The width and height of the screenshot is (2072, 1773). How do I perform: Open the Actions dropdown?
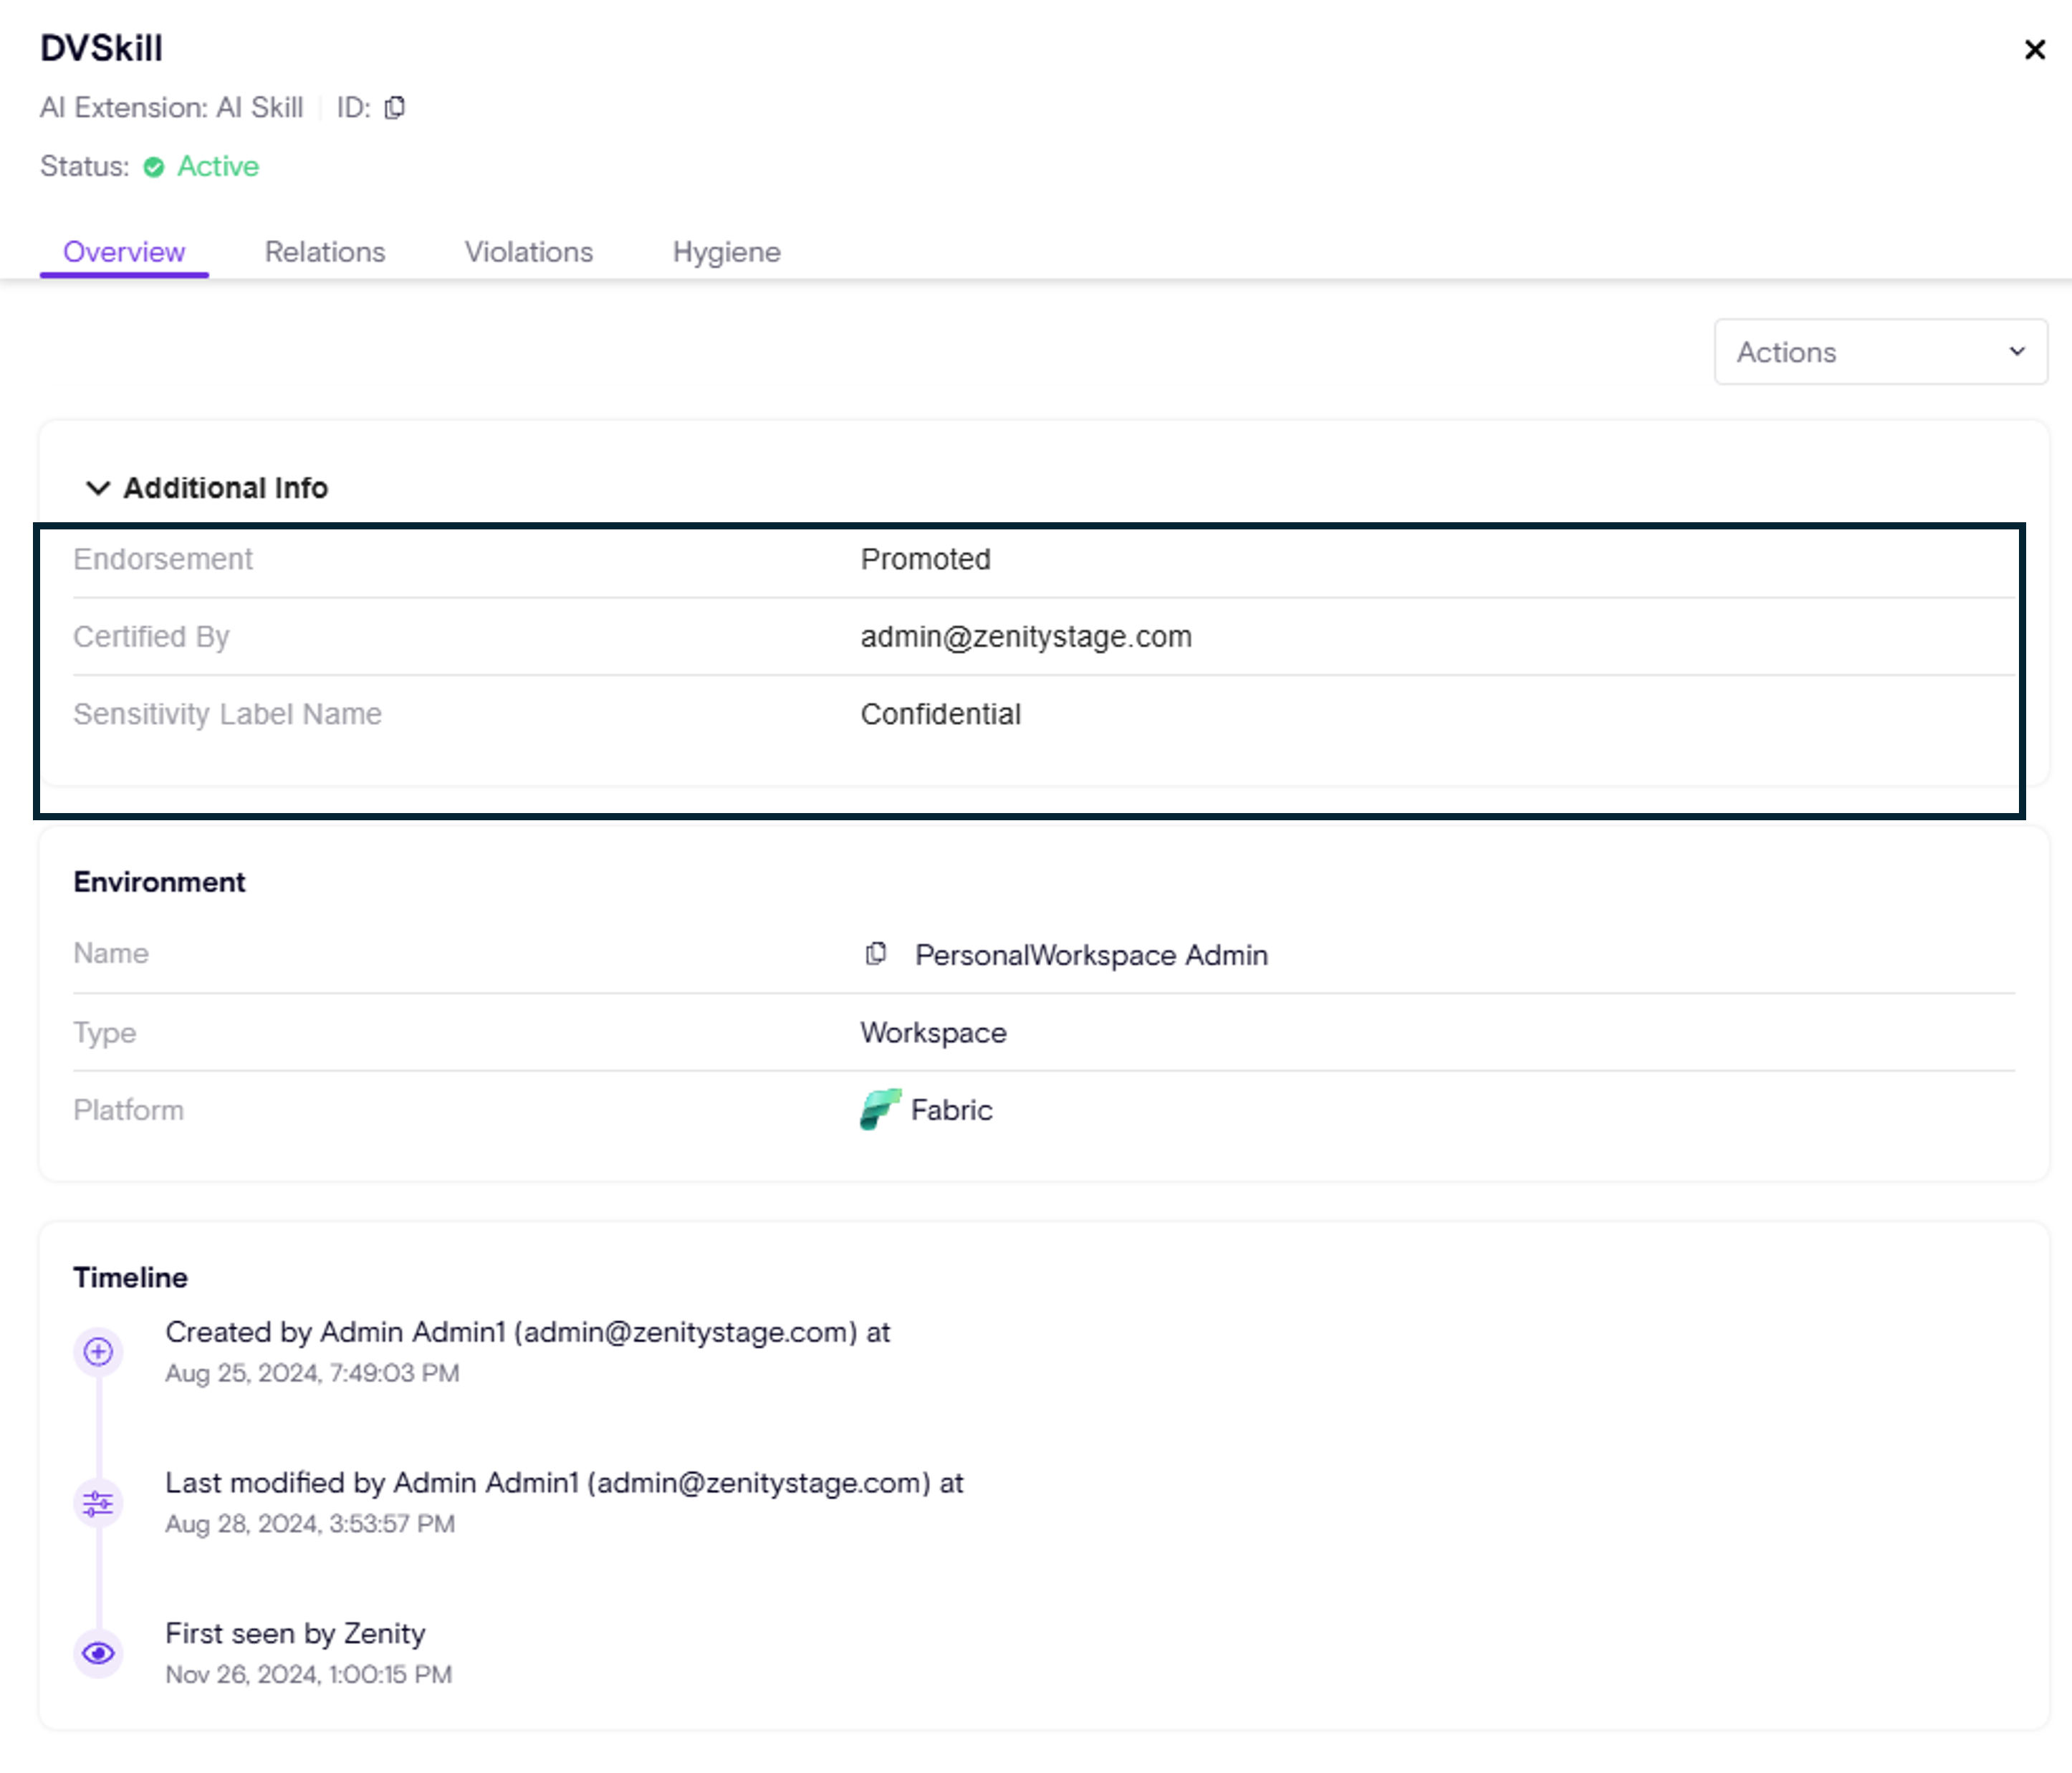(x=1880, y=352)
